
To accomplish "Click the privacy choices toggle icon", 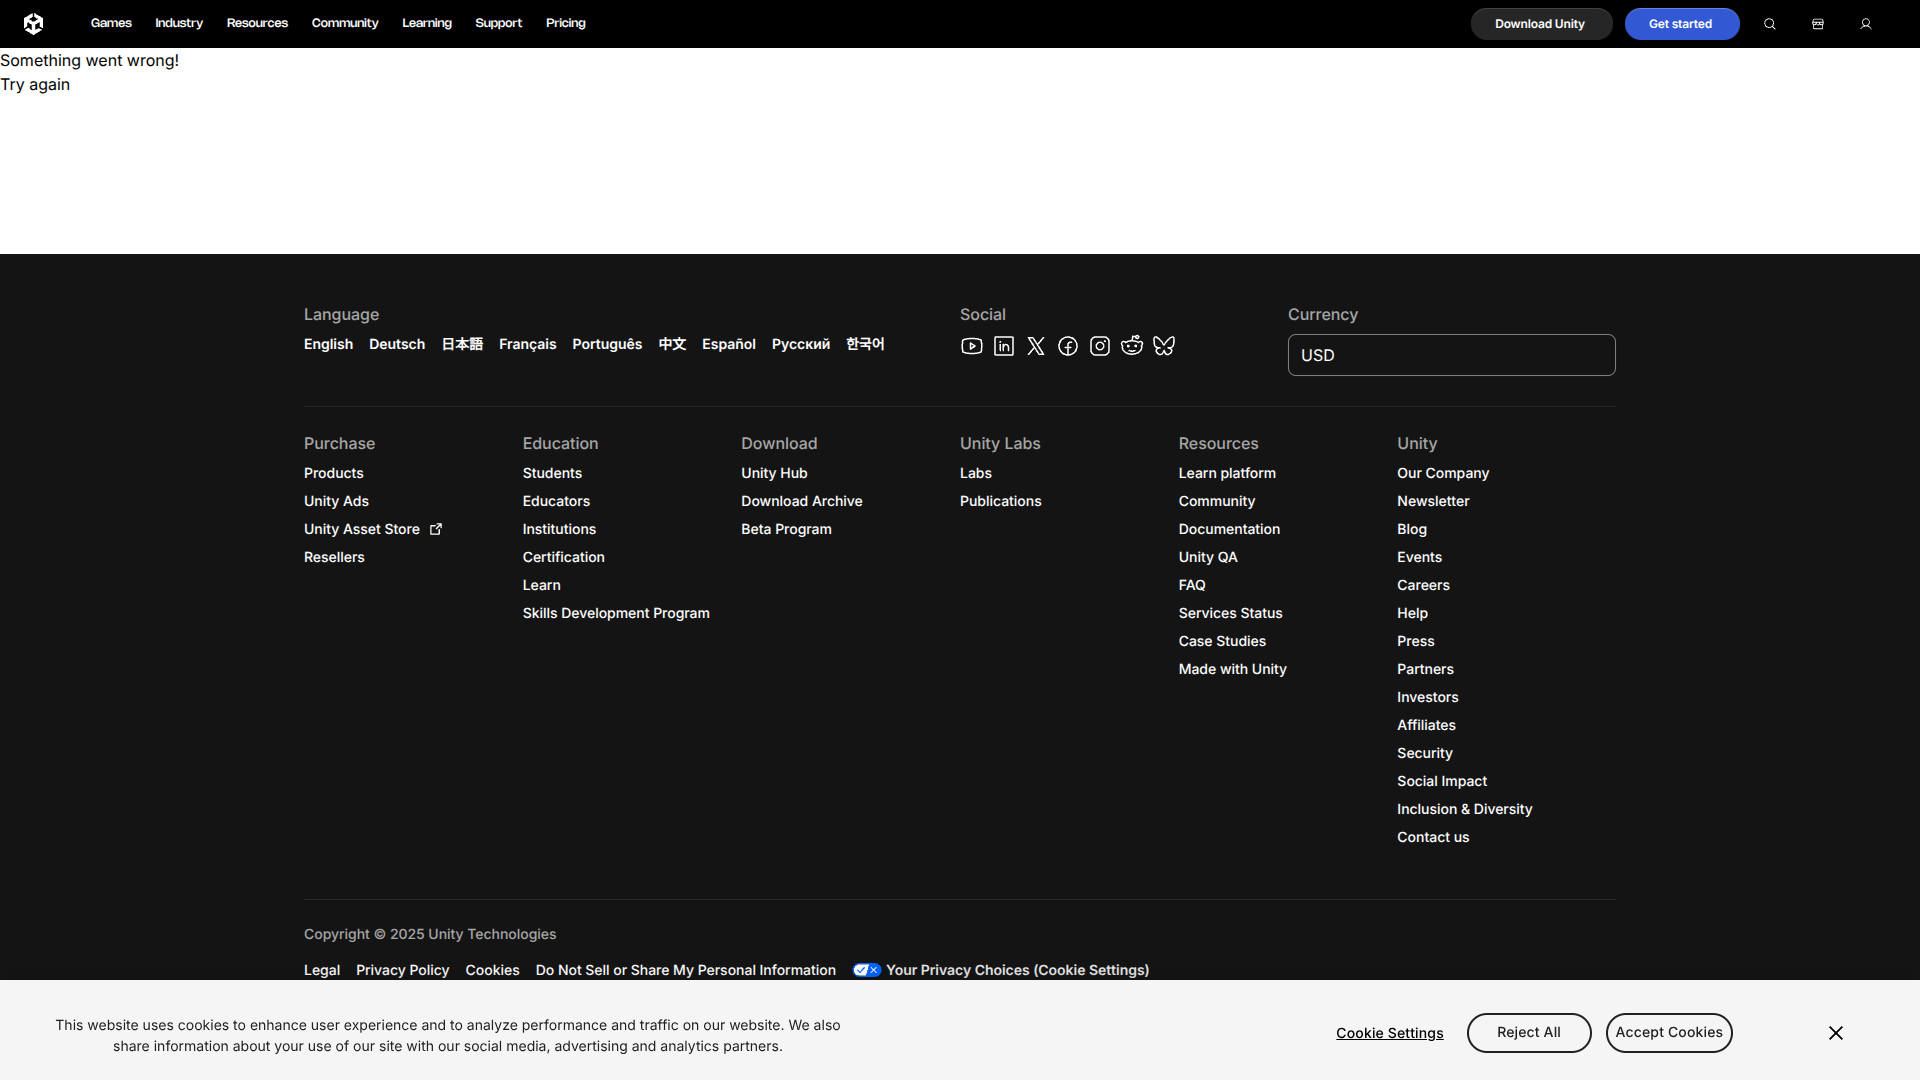I will (867, 970).
